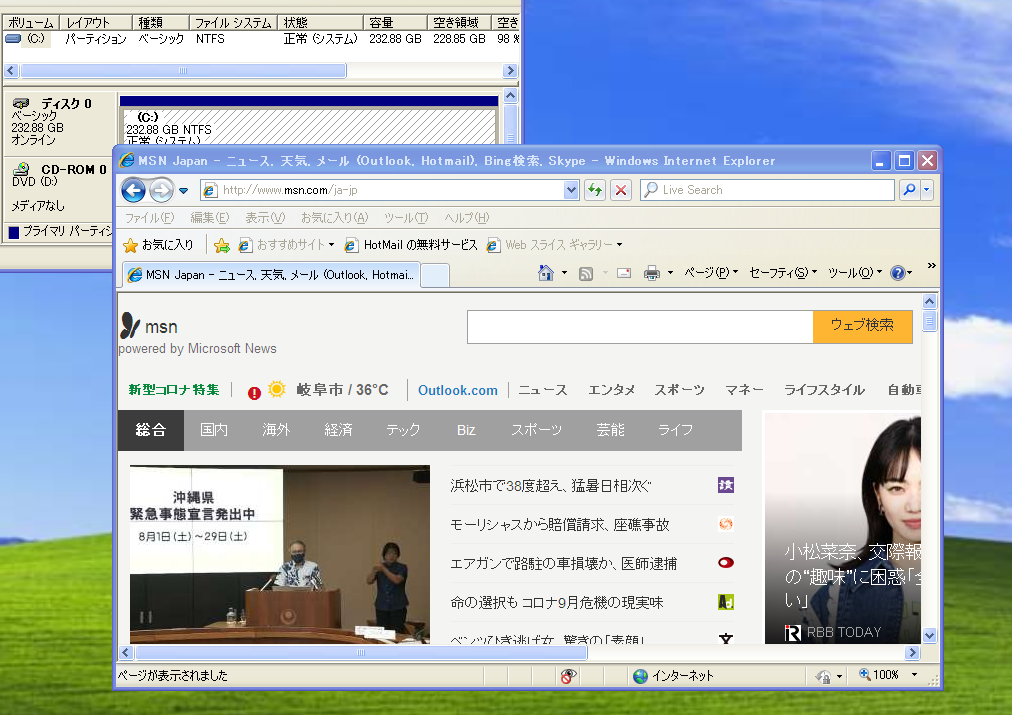Image resolution: width=1012 pixels, height=715 pixels.
Task: Click the msn logo
Action: pos(149,326)
